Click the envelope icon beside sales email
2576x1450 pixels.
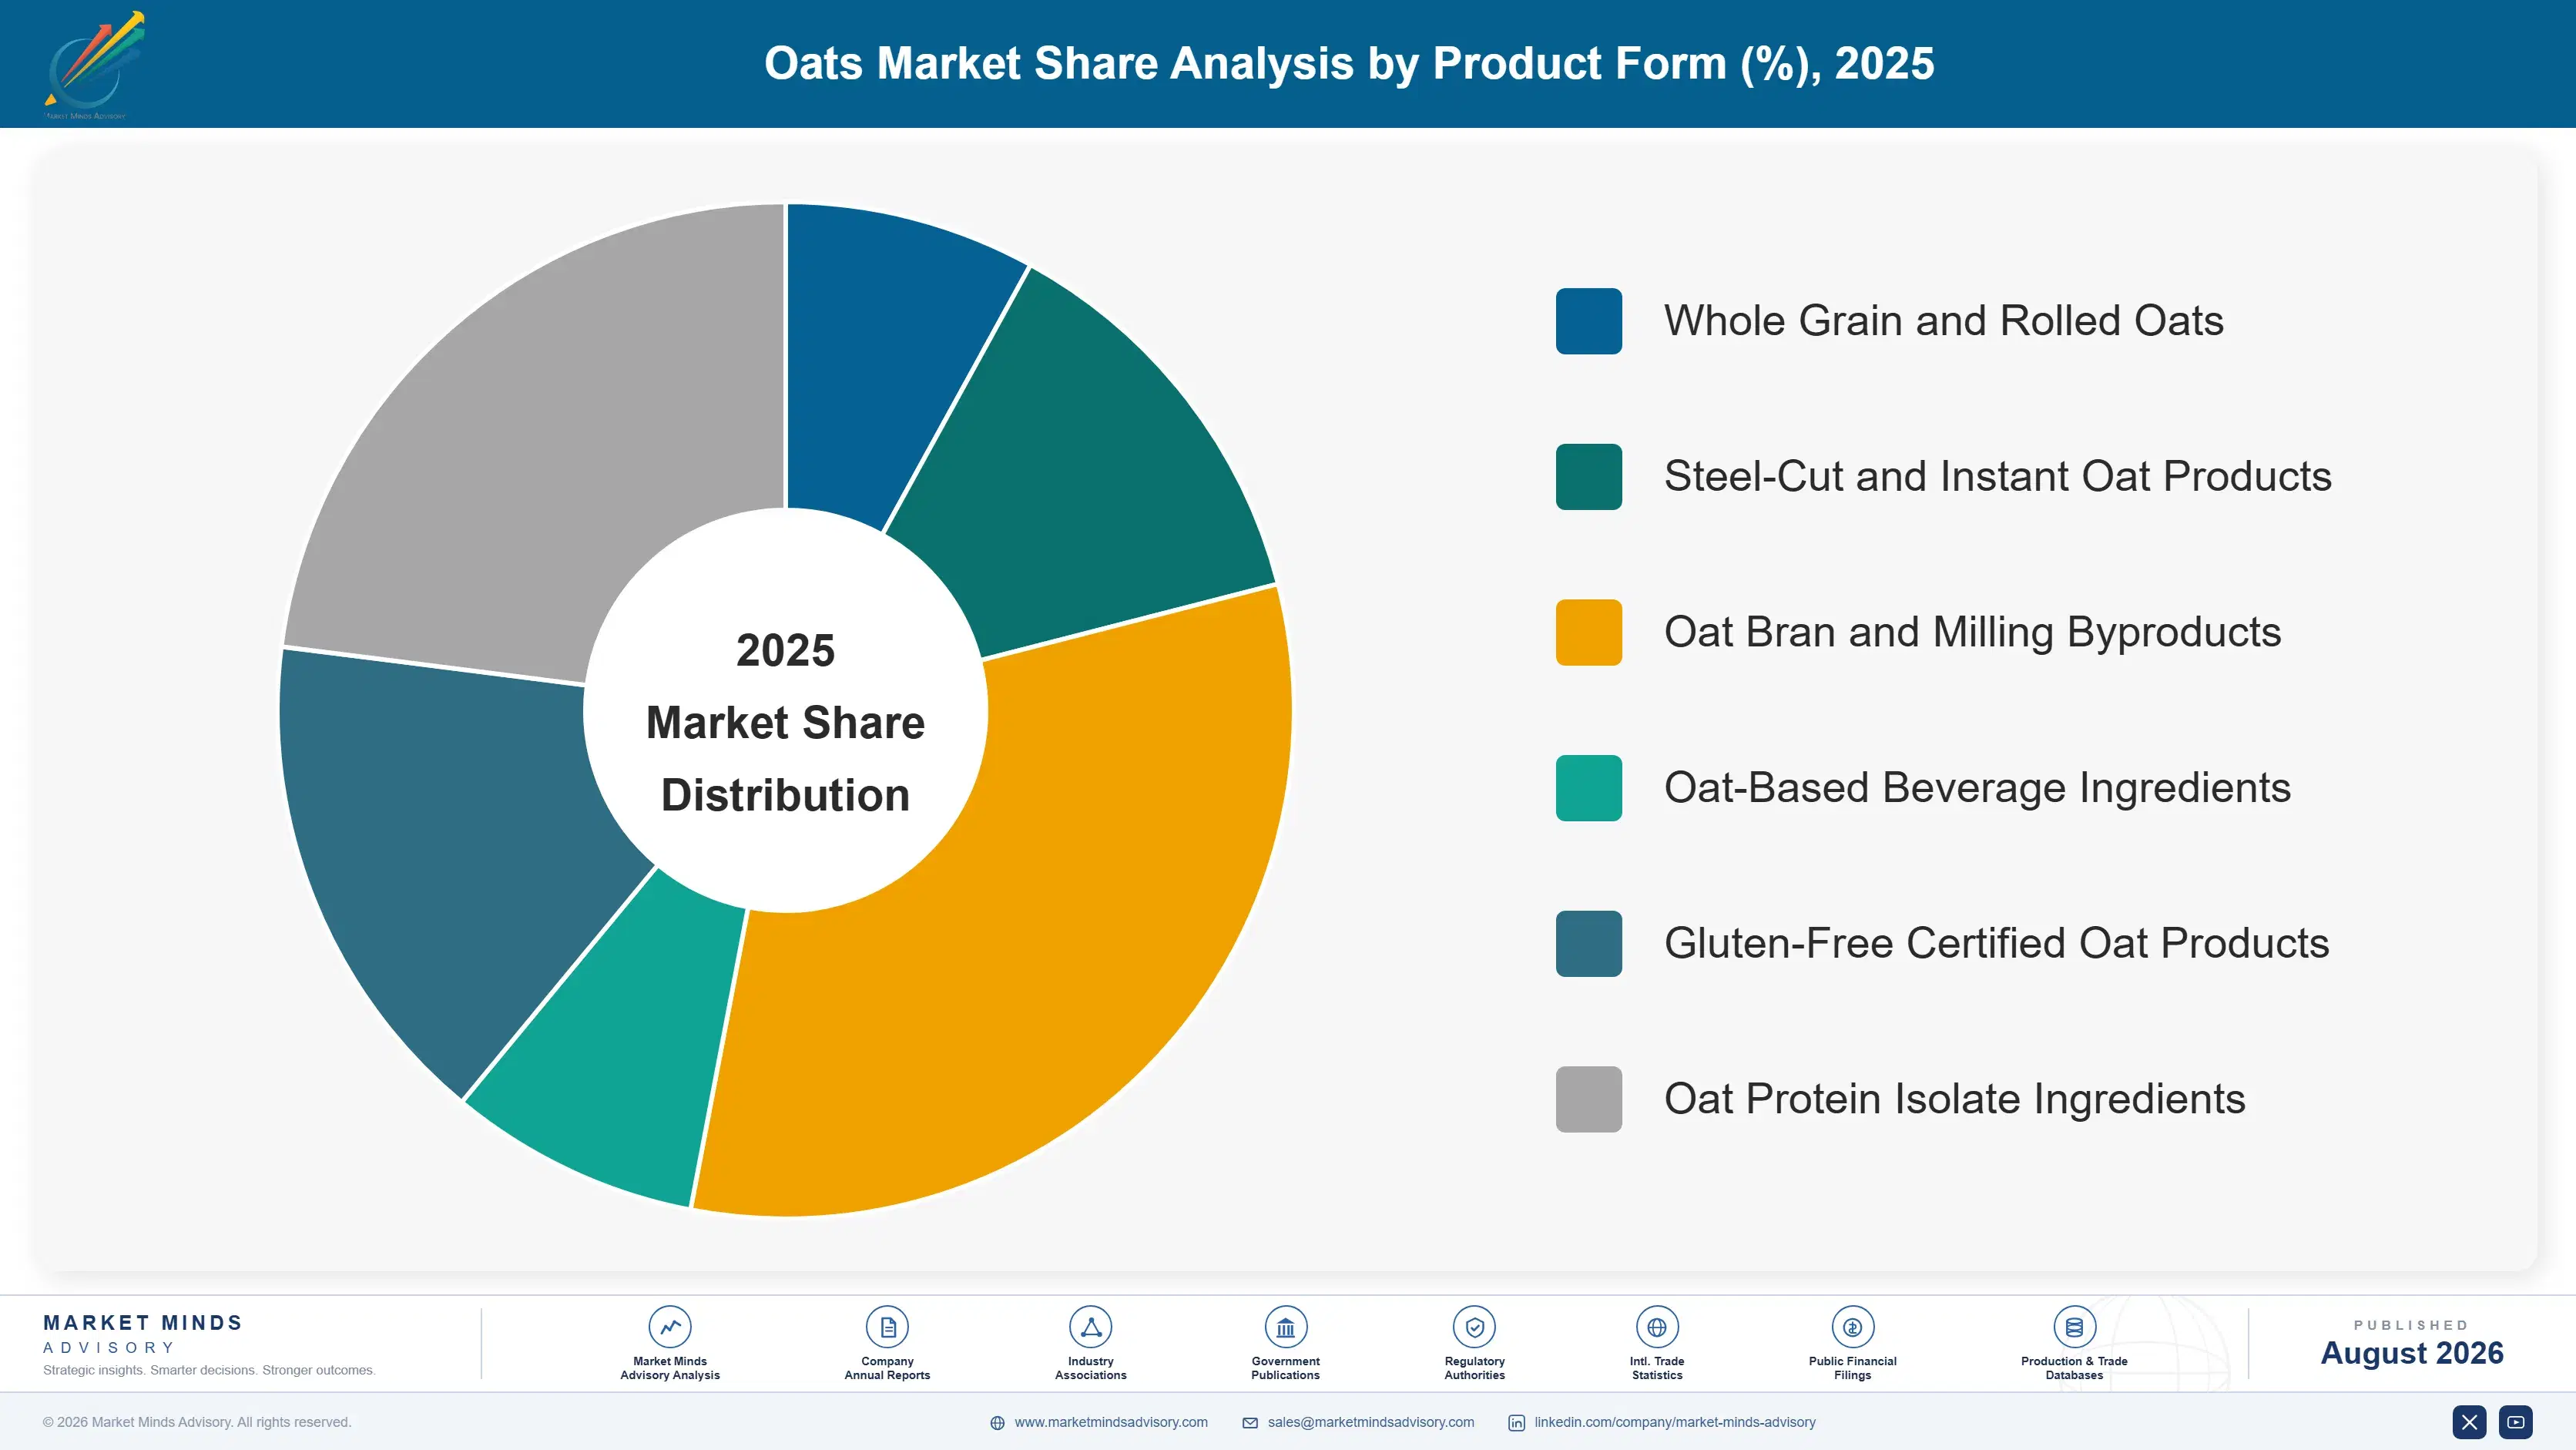(1250, 1423)
